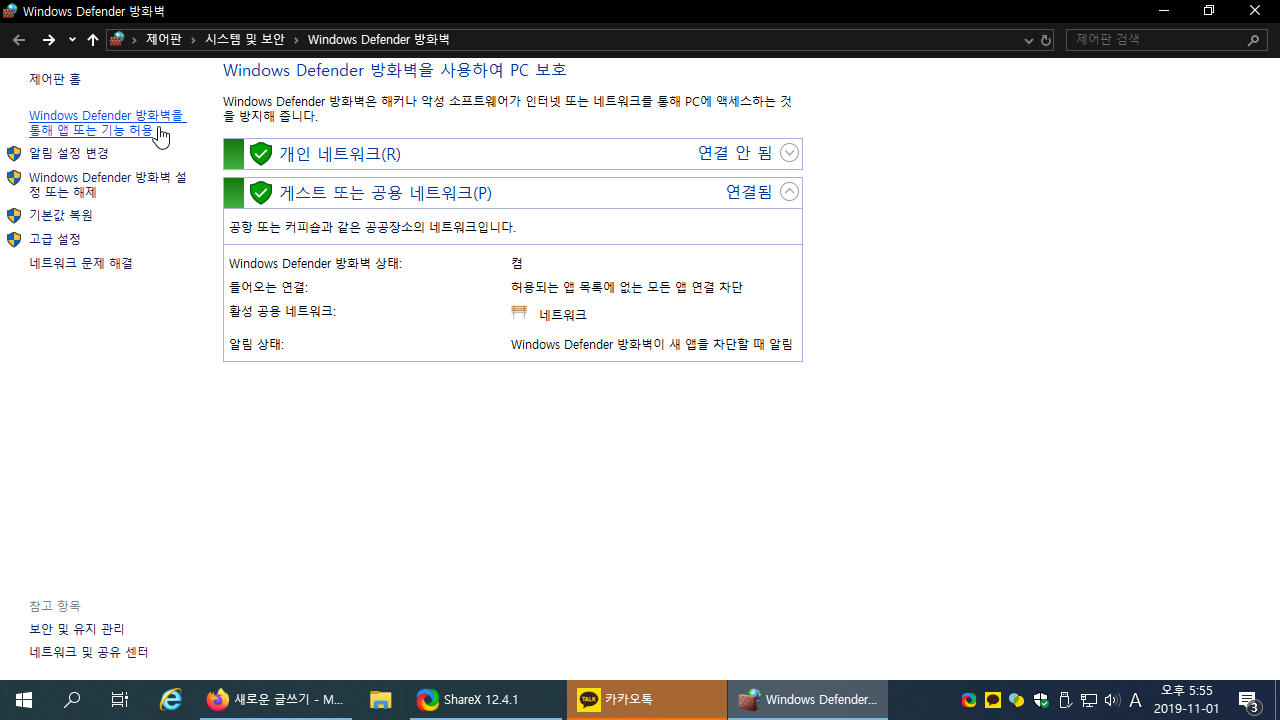The width and height of the screenshot is (1280, 720).
Task: Click the 연결됨 status text
Action: coord(749,192)
